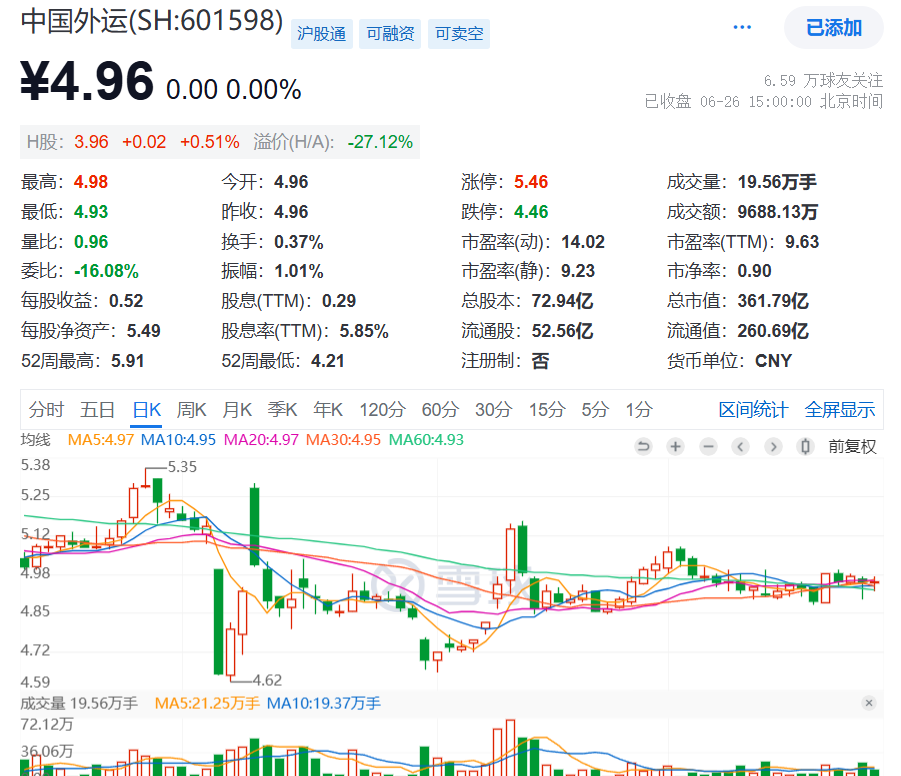Open the three-dot more options menu
Screen dimensions: 901x776
(x=742, y=27)
